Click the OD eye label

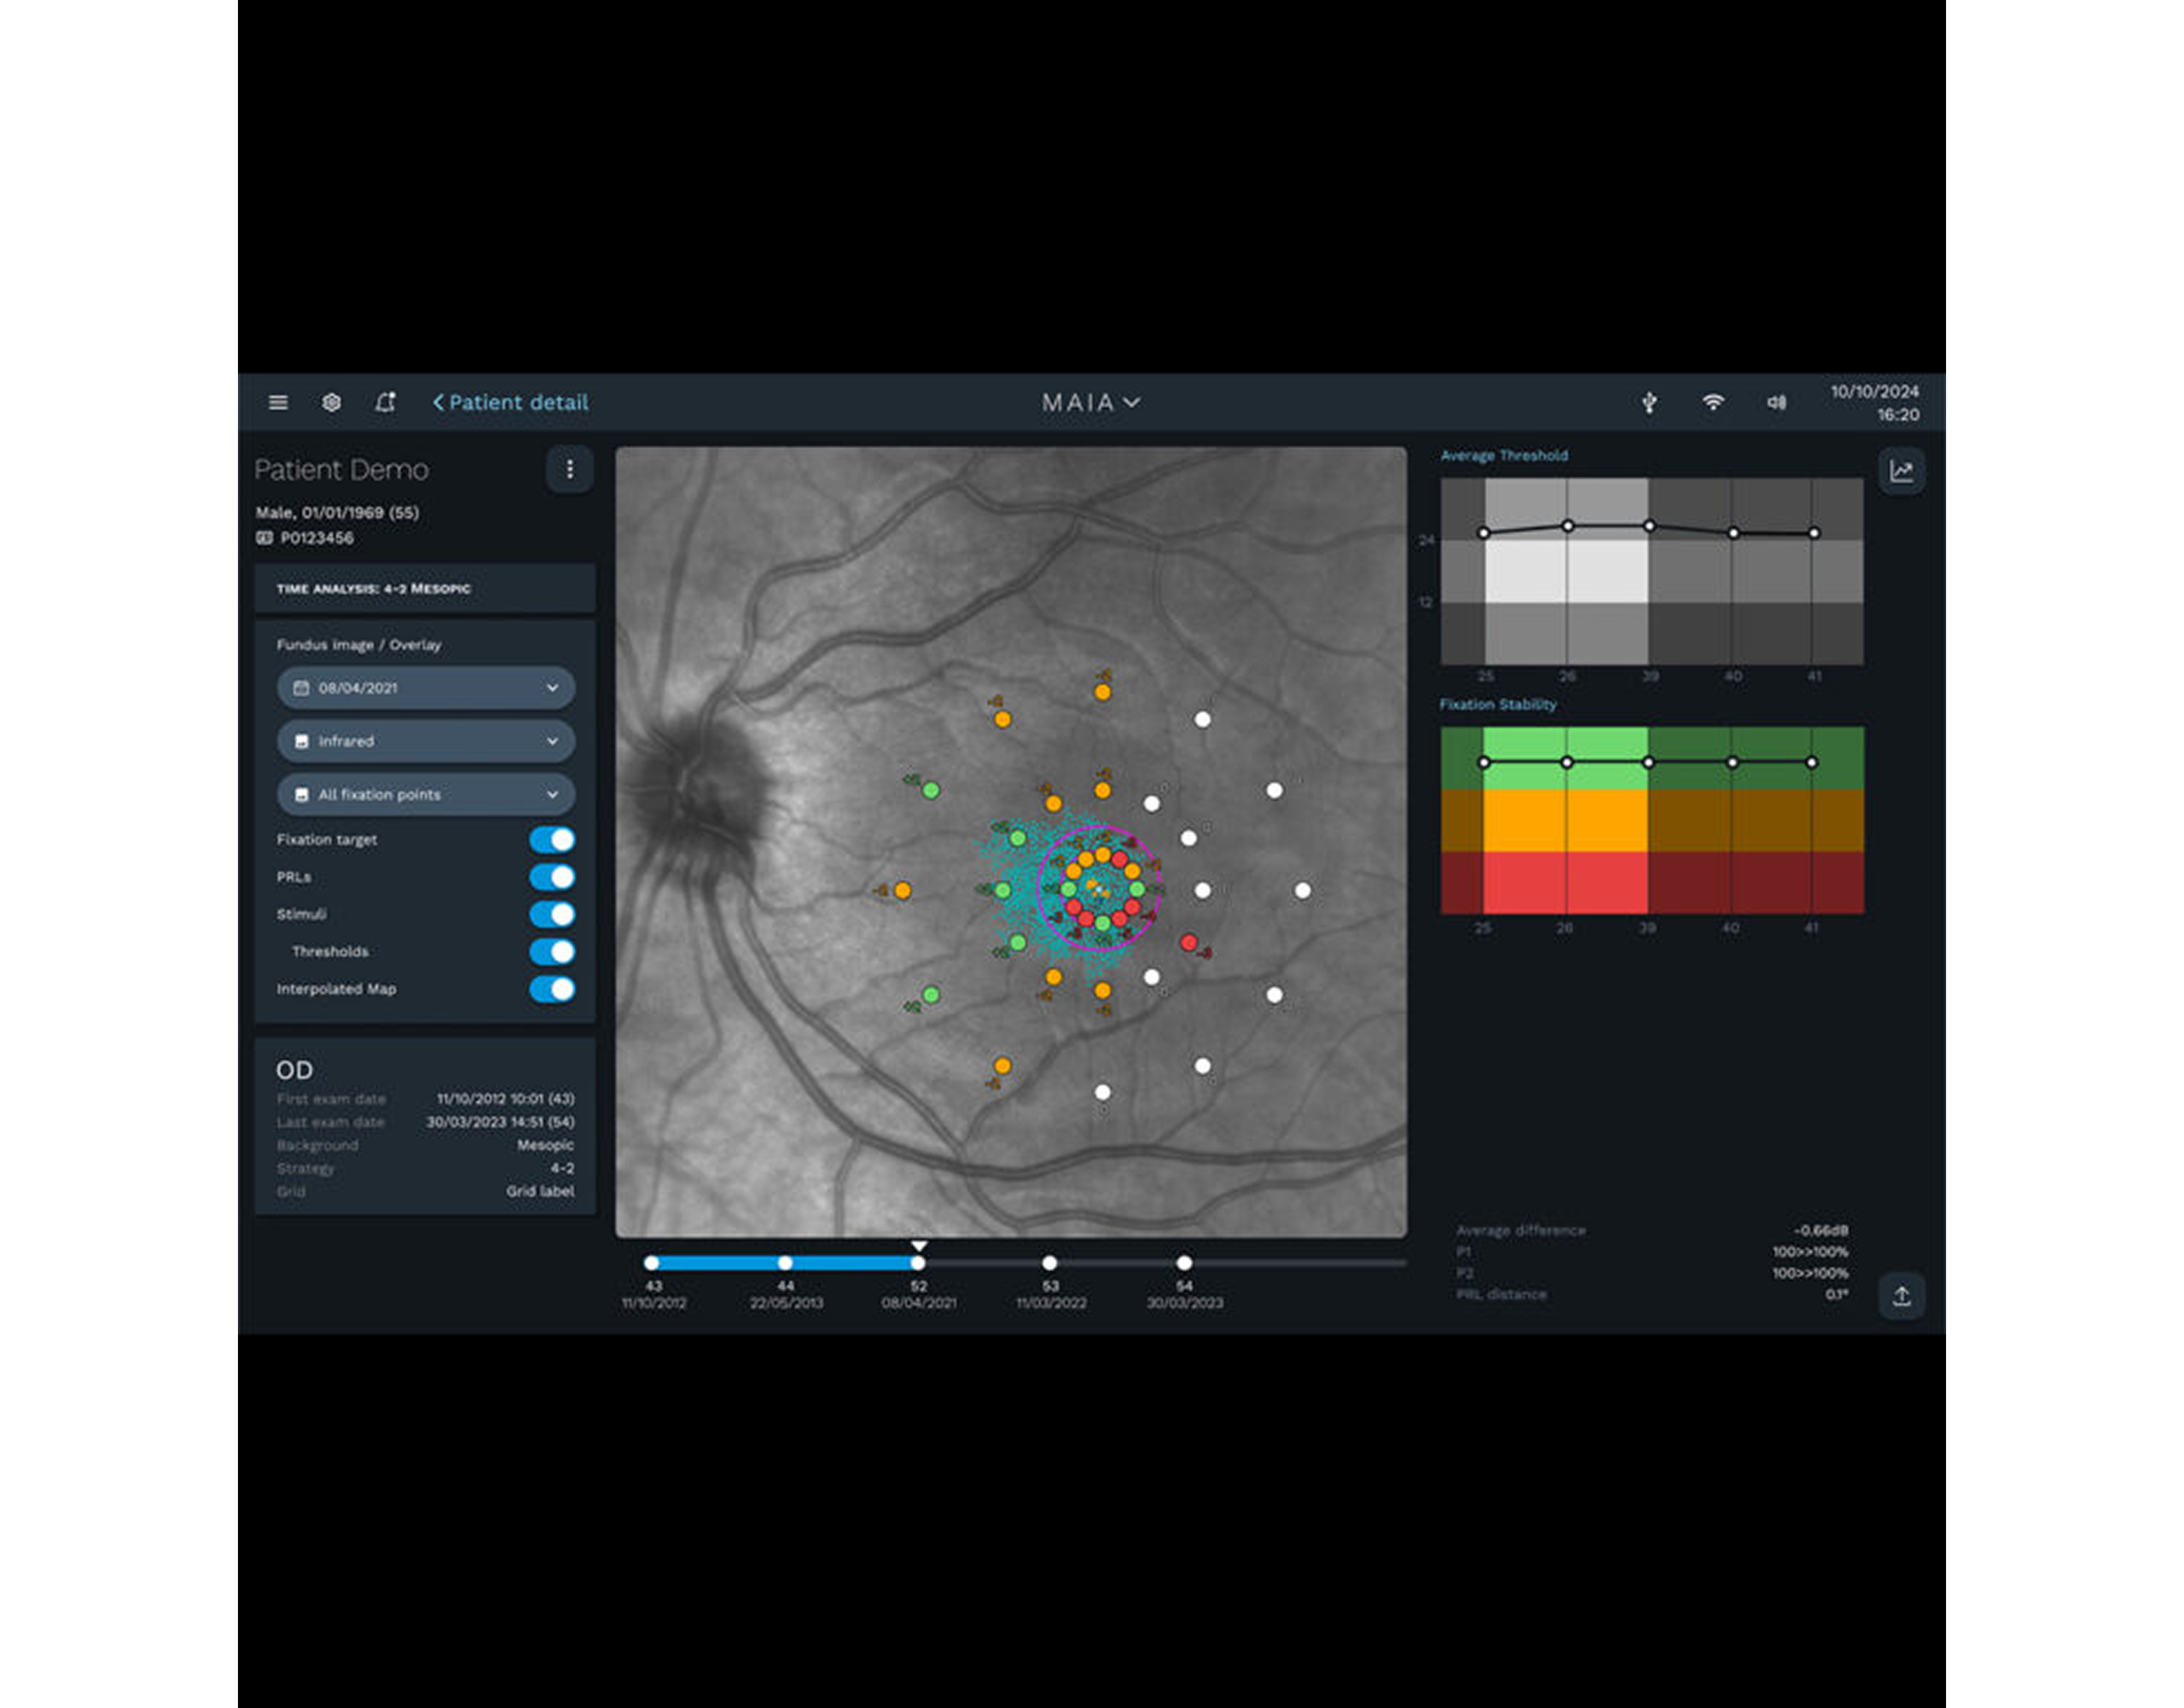[x=294, y=1070]
